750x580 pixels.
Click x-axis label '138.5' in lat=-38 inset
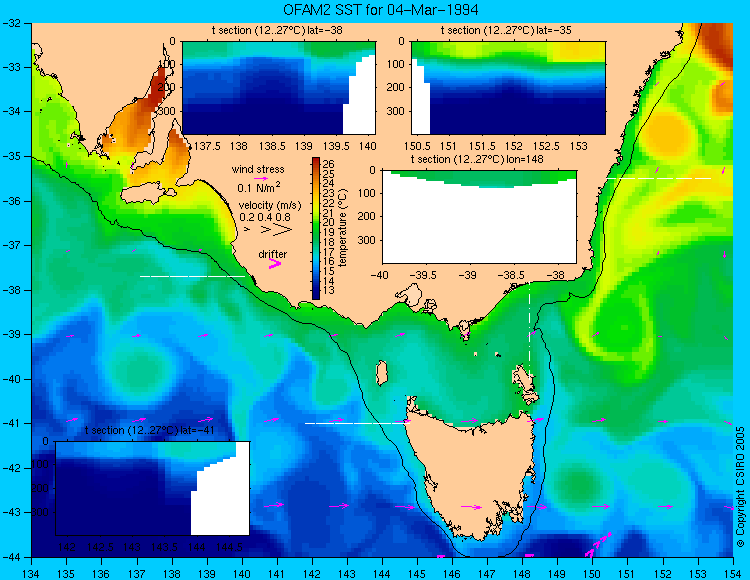click(272, 146)
